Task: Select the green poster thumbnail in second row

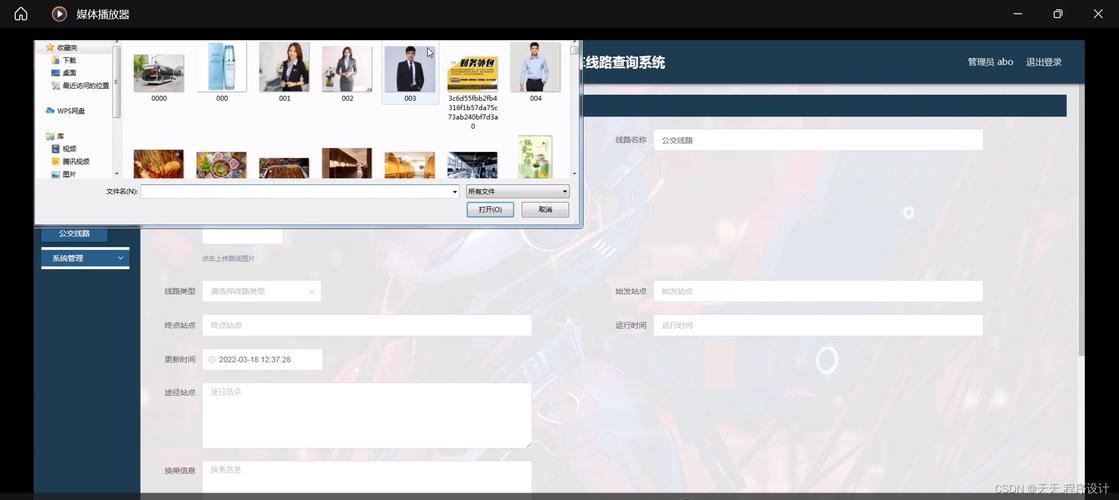Action: tap(535, 156)
